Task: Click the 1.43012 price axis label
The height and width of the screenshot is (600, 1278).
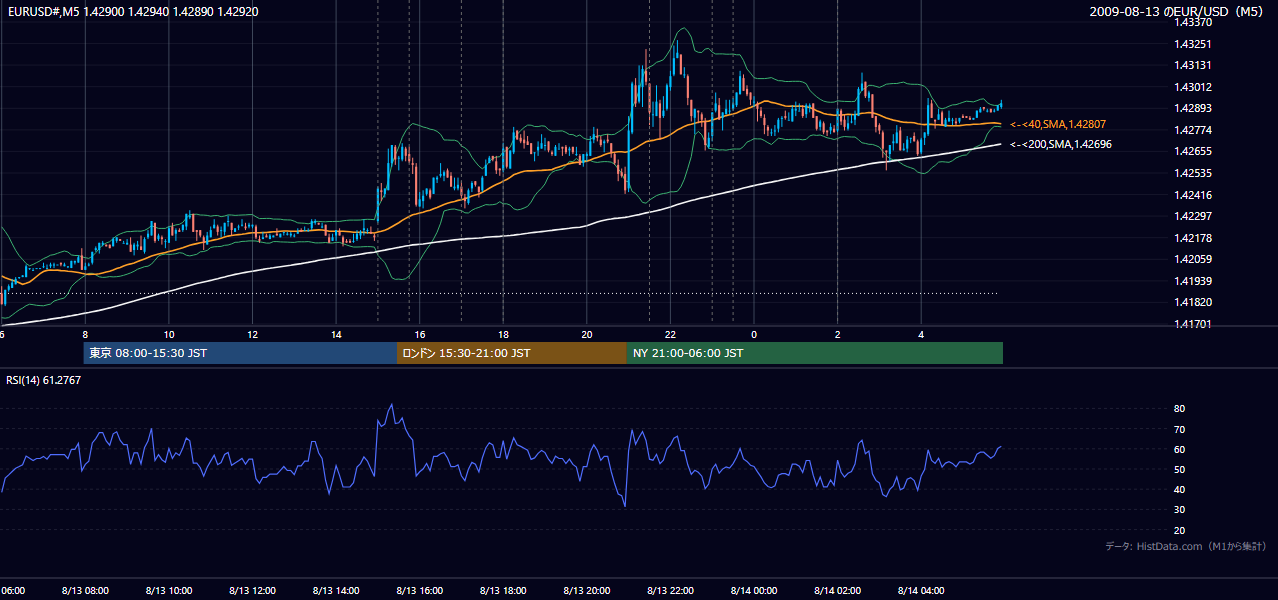Action: [1195, 87]
